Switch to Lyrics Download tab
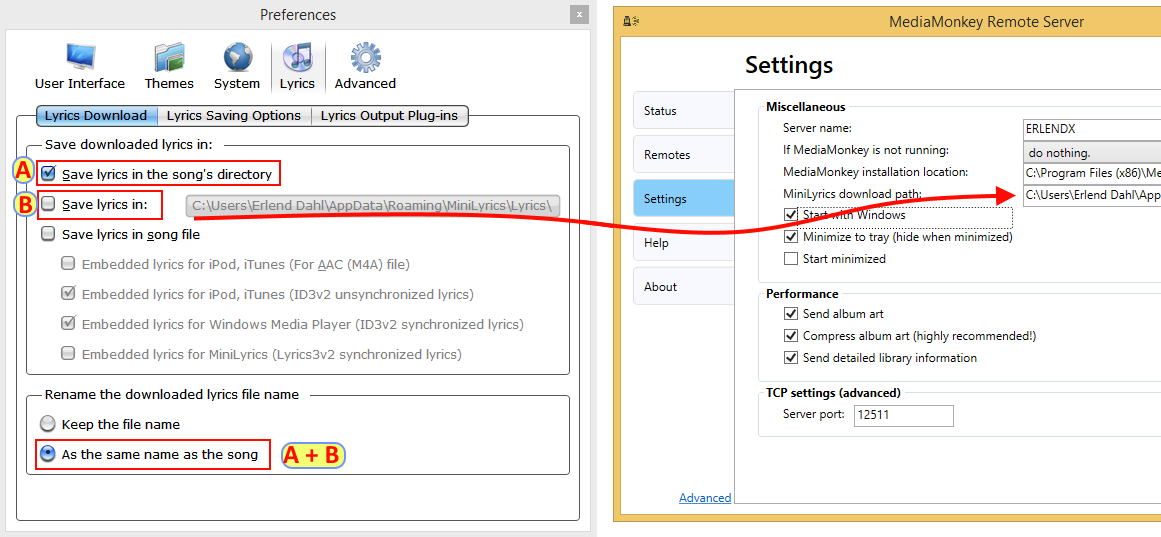 point(96,116)
